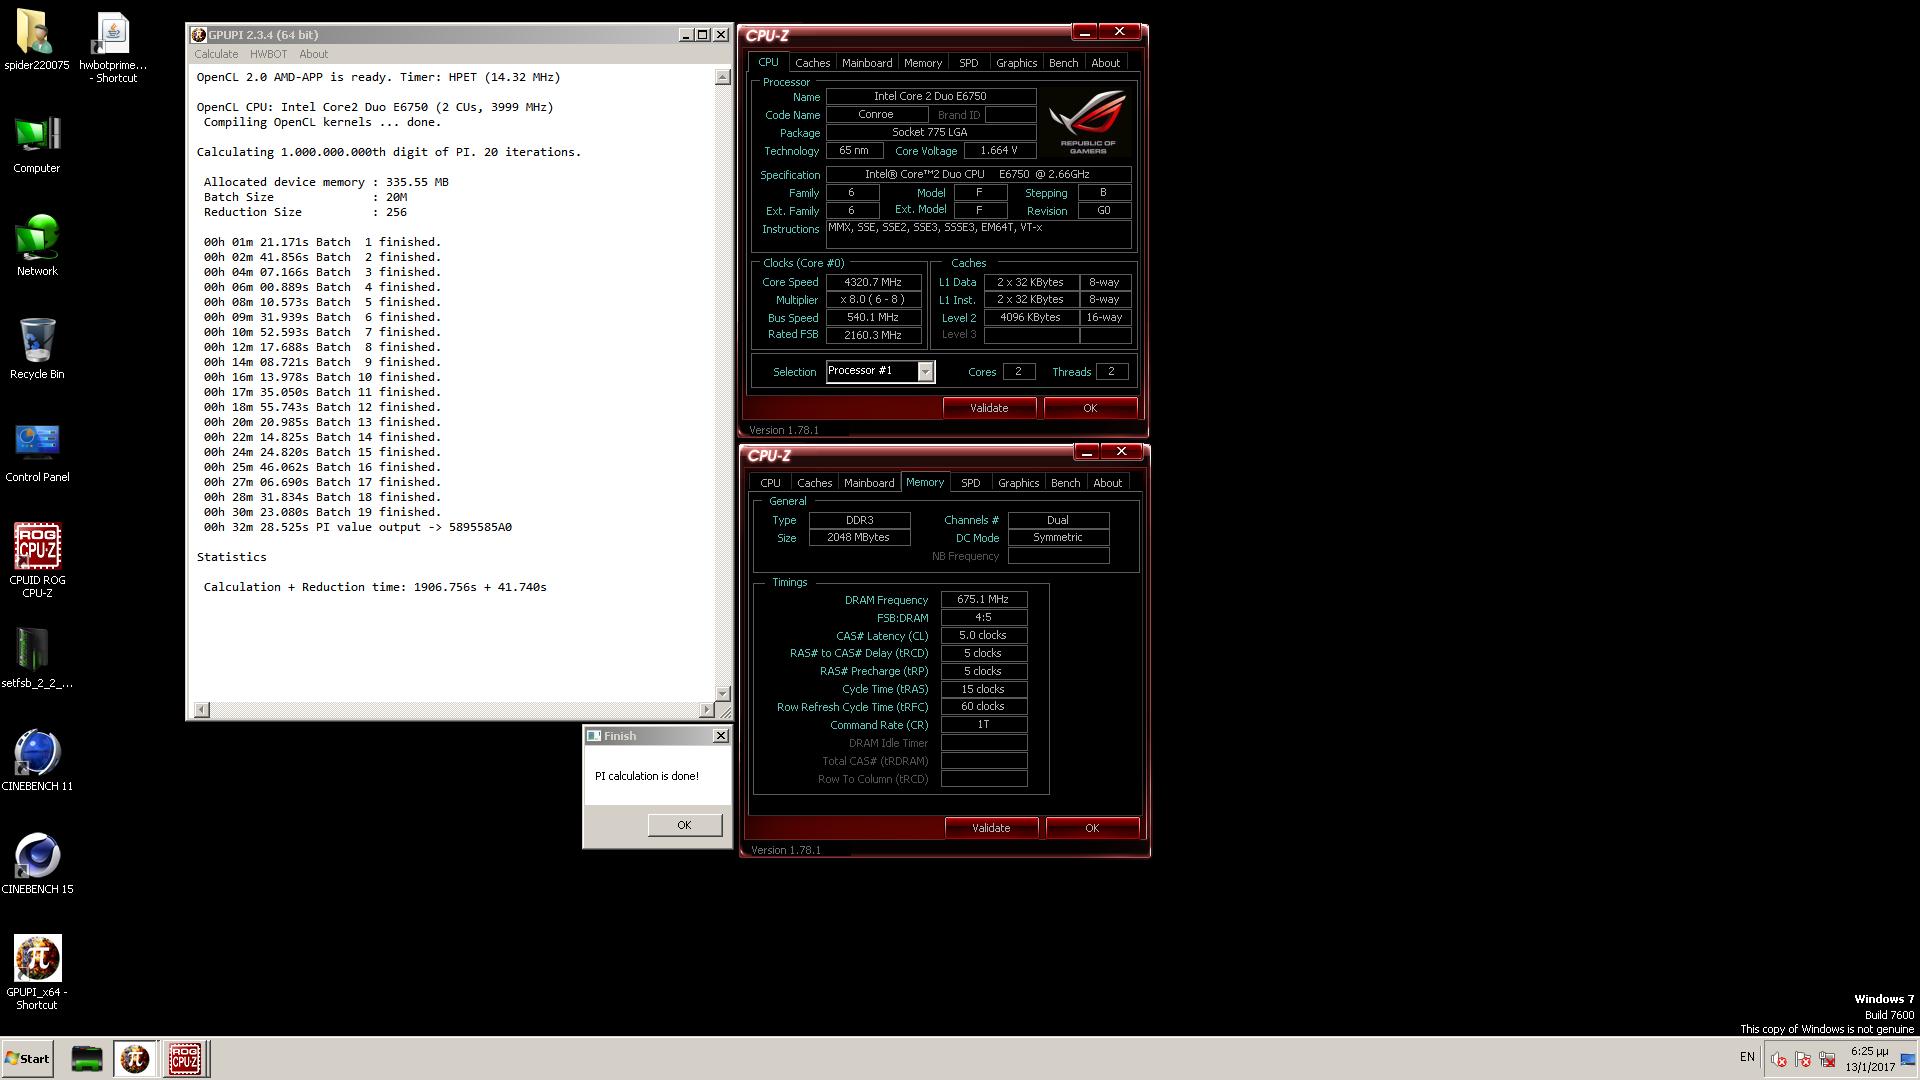The width and height of the screenshot is (1920, 1080).
Task: Select Memory tab in top CPU-Z window
Action: 922,63
